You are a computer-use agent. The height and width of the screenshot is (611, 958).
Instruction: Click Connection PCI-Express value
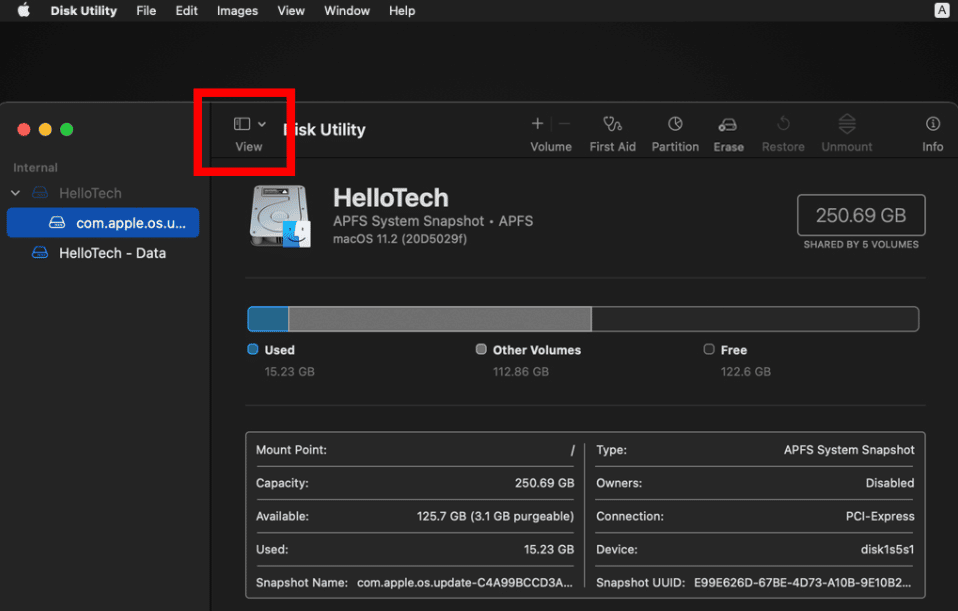(x=880, y=516)
